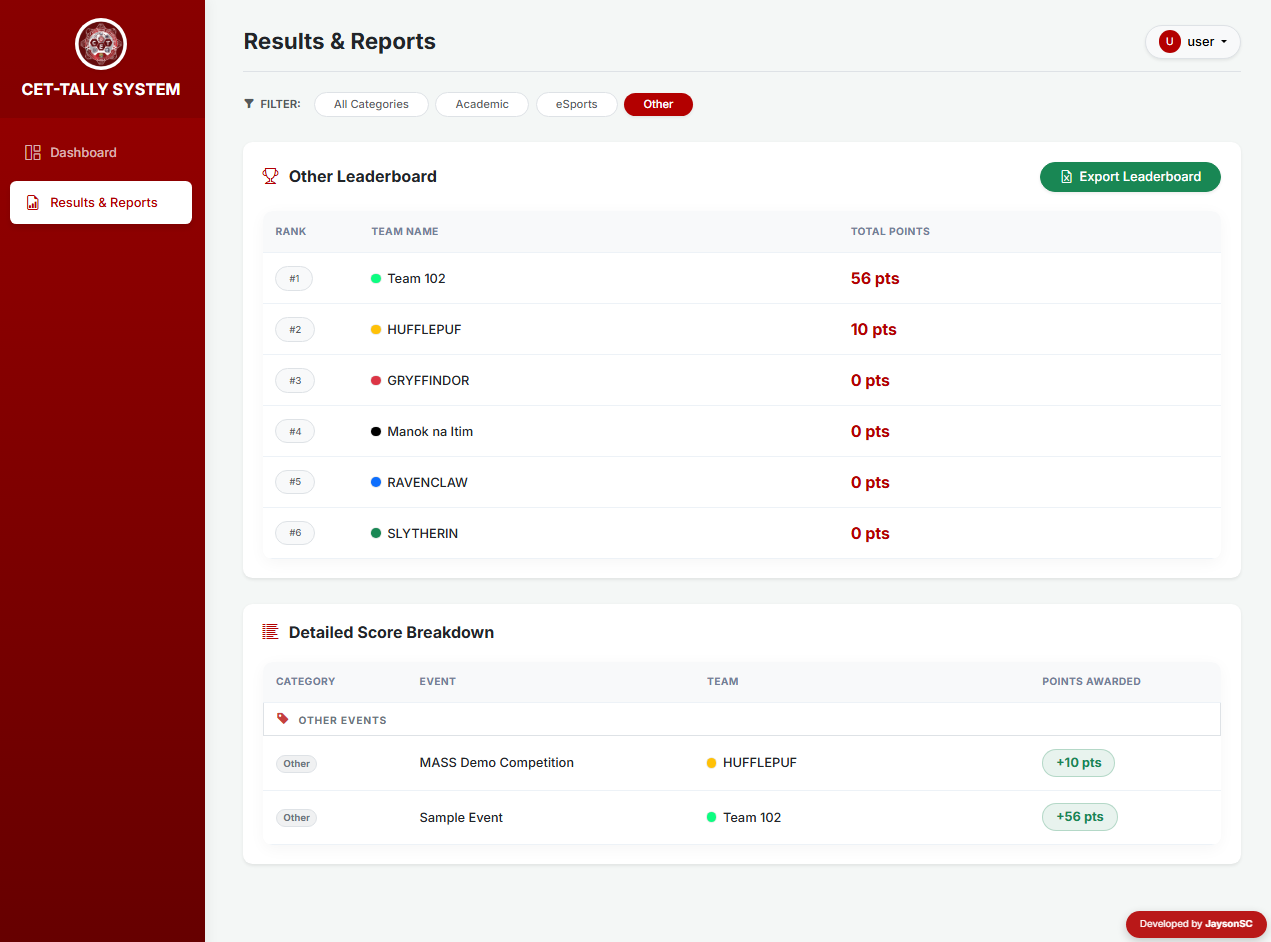Click the list icon beside Detailed Score Breakdown
The width and height of the screenshot is (1271, 942).
click(x=269, y=631)
